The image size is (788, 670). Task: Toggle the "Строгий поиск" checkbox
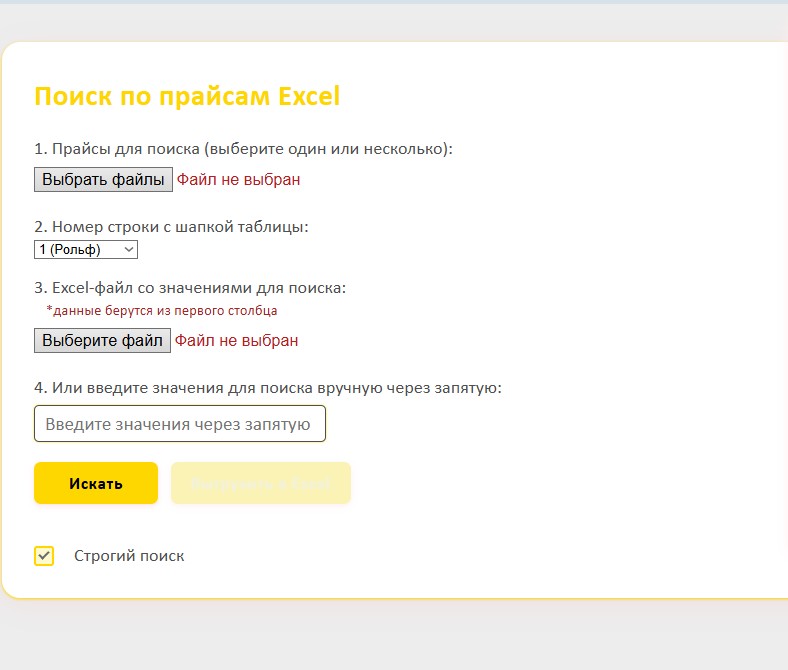click(44, 556)
